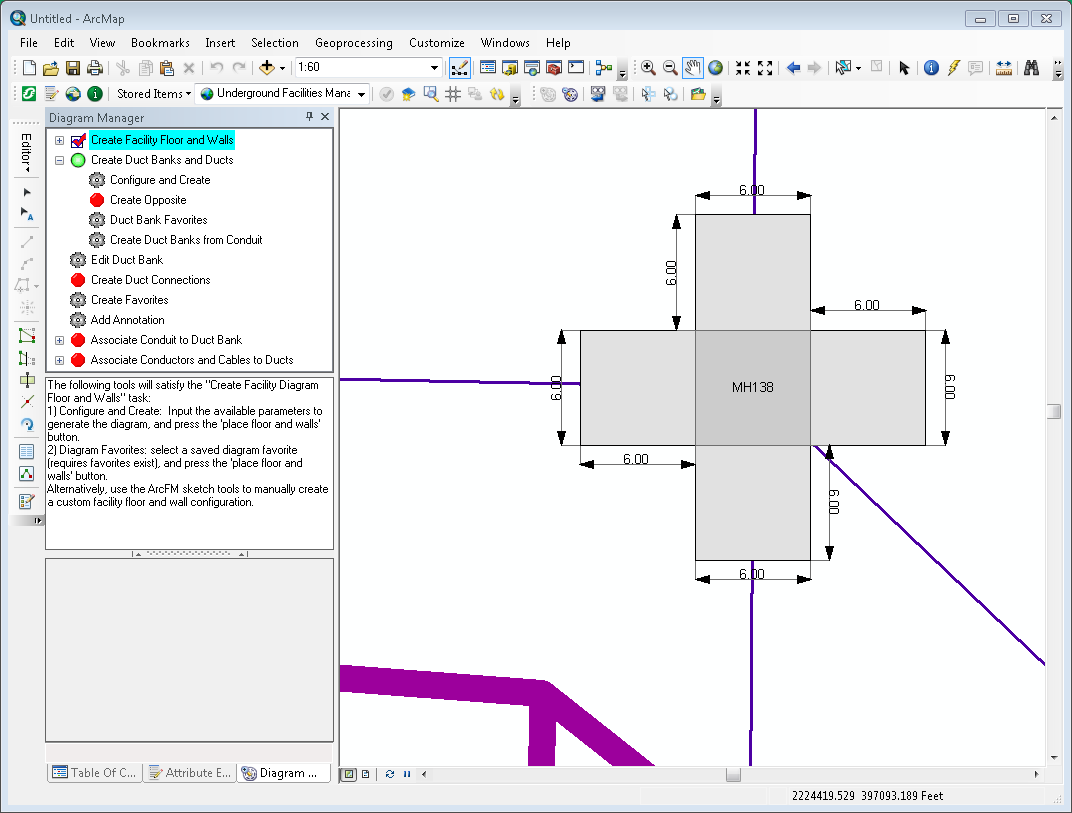
Task: Open the Add Data dropdown arrow
Action: 282,68
